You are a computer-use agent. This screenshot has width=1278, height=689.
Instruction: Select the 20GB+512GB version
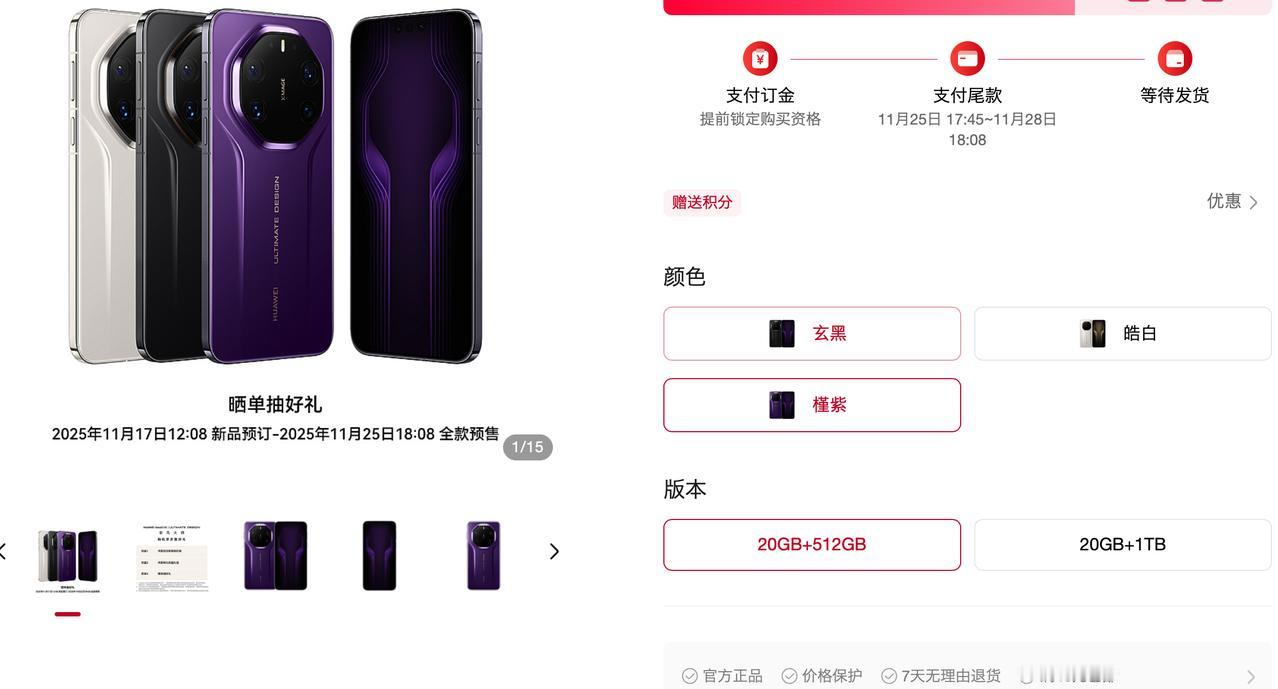coord(812,545)
